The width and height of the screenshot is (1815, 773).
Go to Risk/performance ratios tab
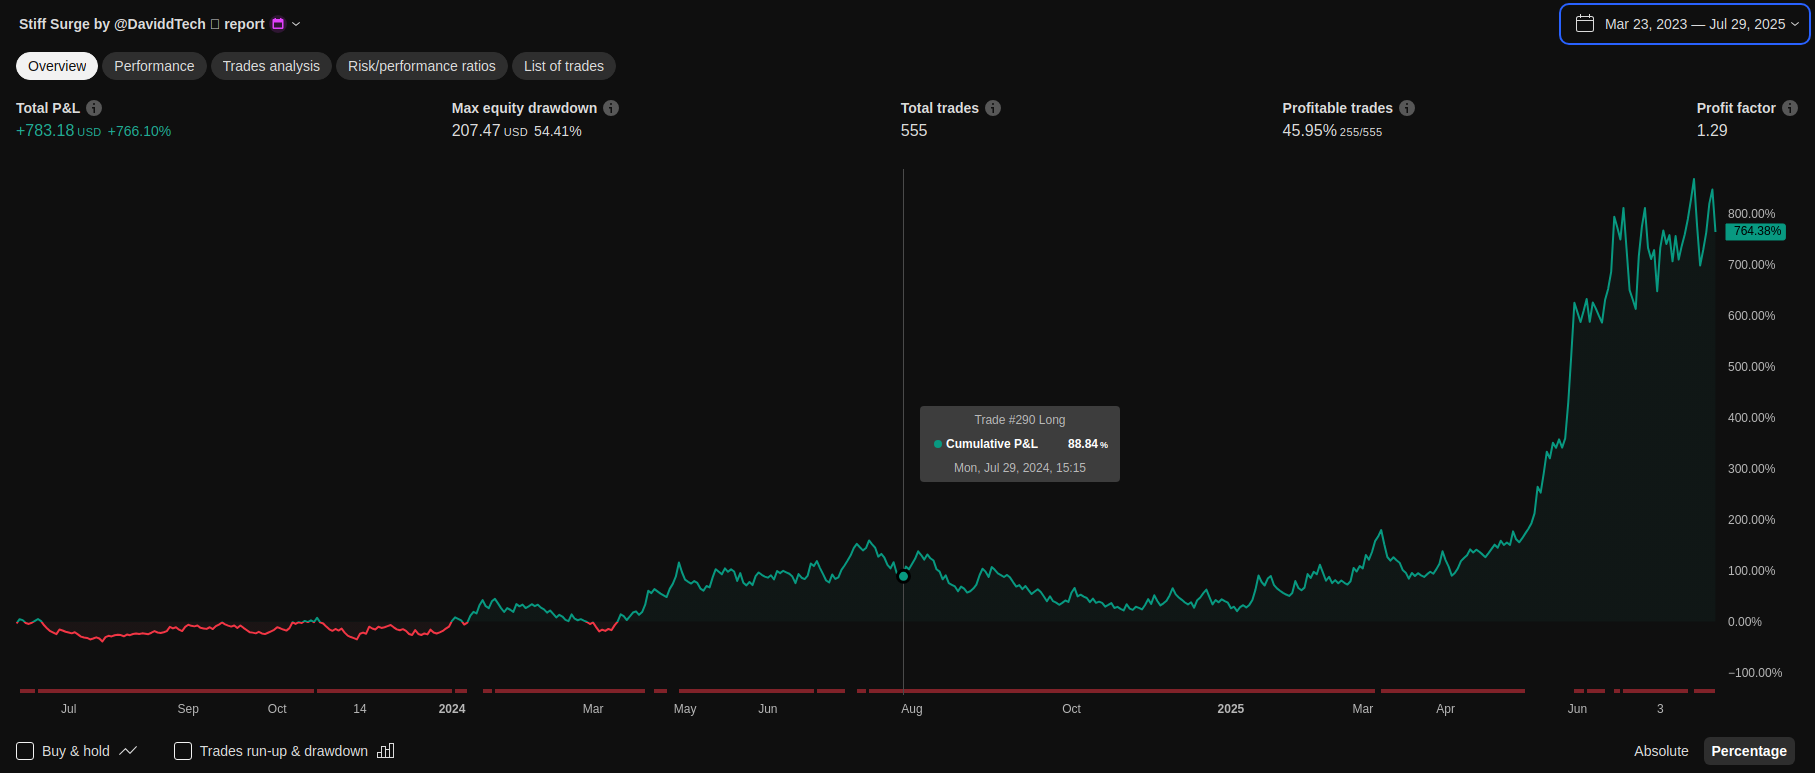pyautogui.click(x=421, y=66)
